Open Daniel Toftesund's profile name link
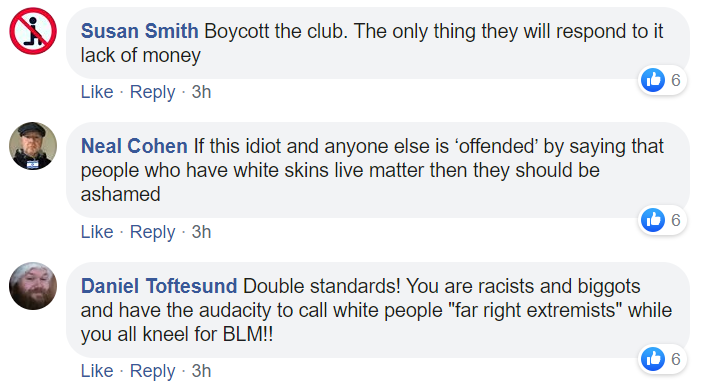This screenshot has height=384, width=726. (x=159, y=286)
